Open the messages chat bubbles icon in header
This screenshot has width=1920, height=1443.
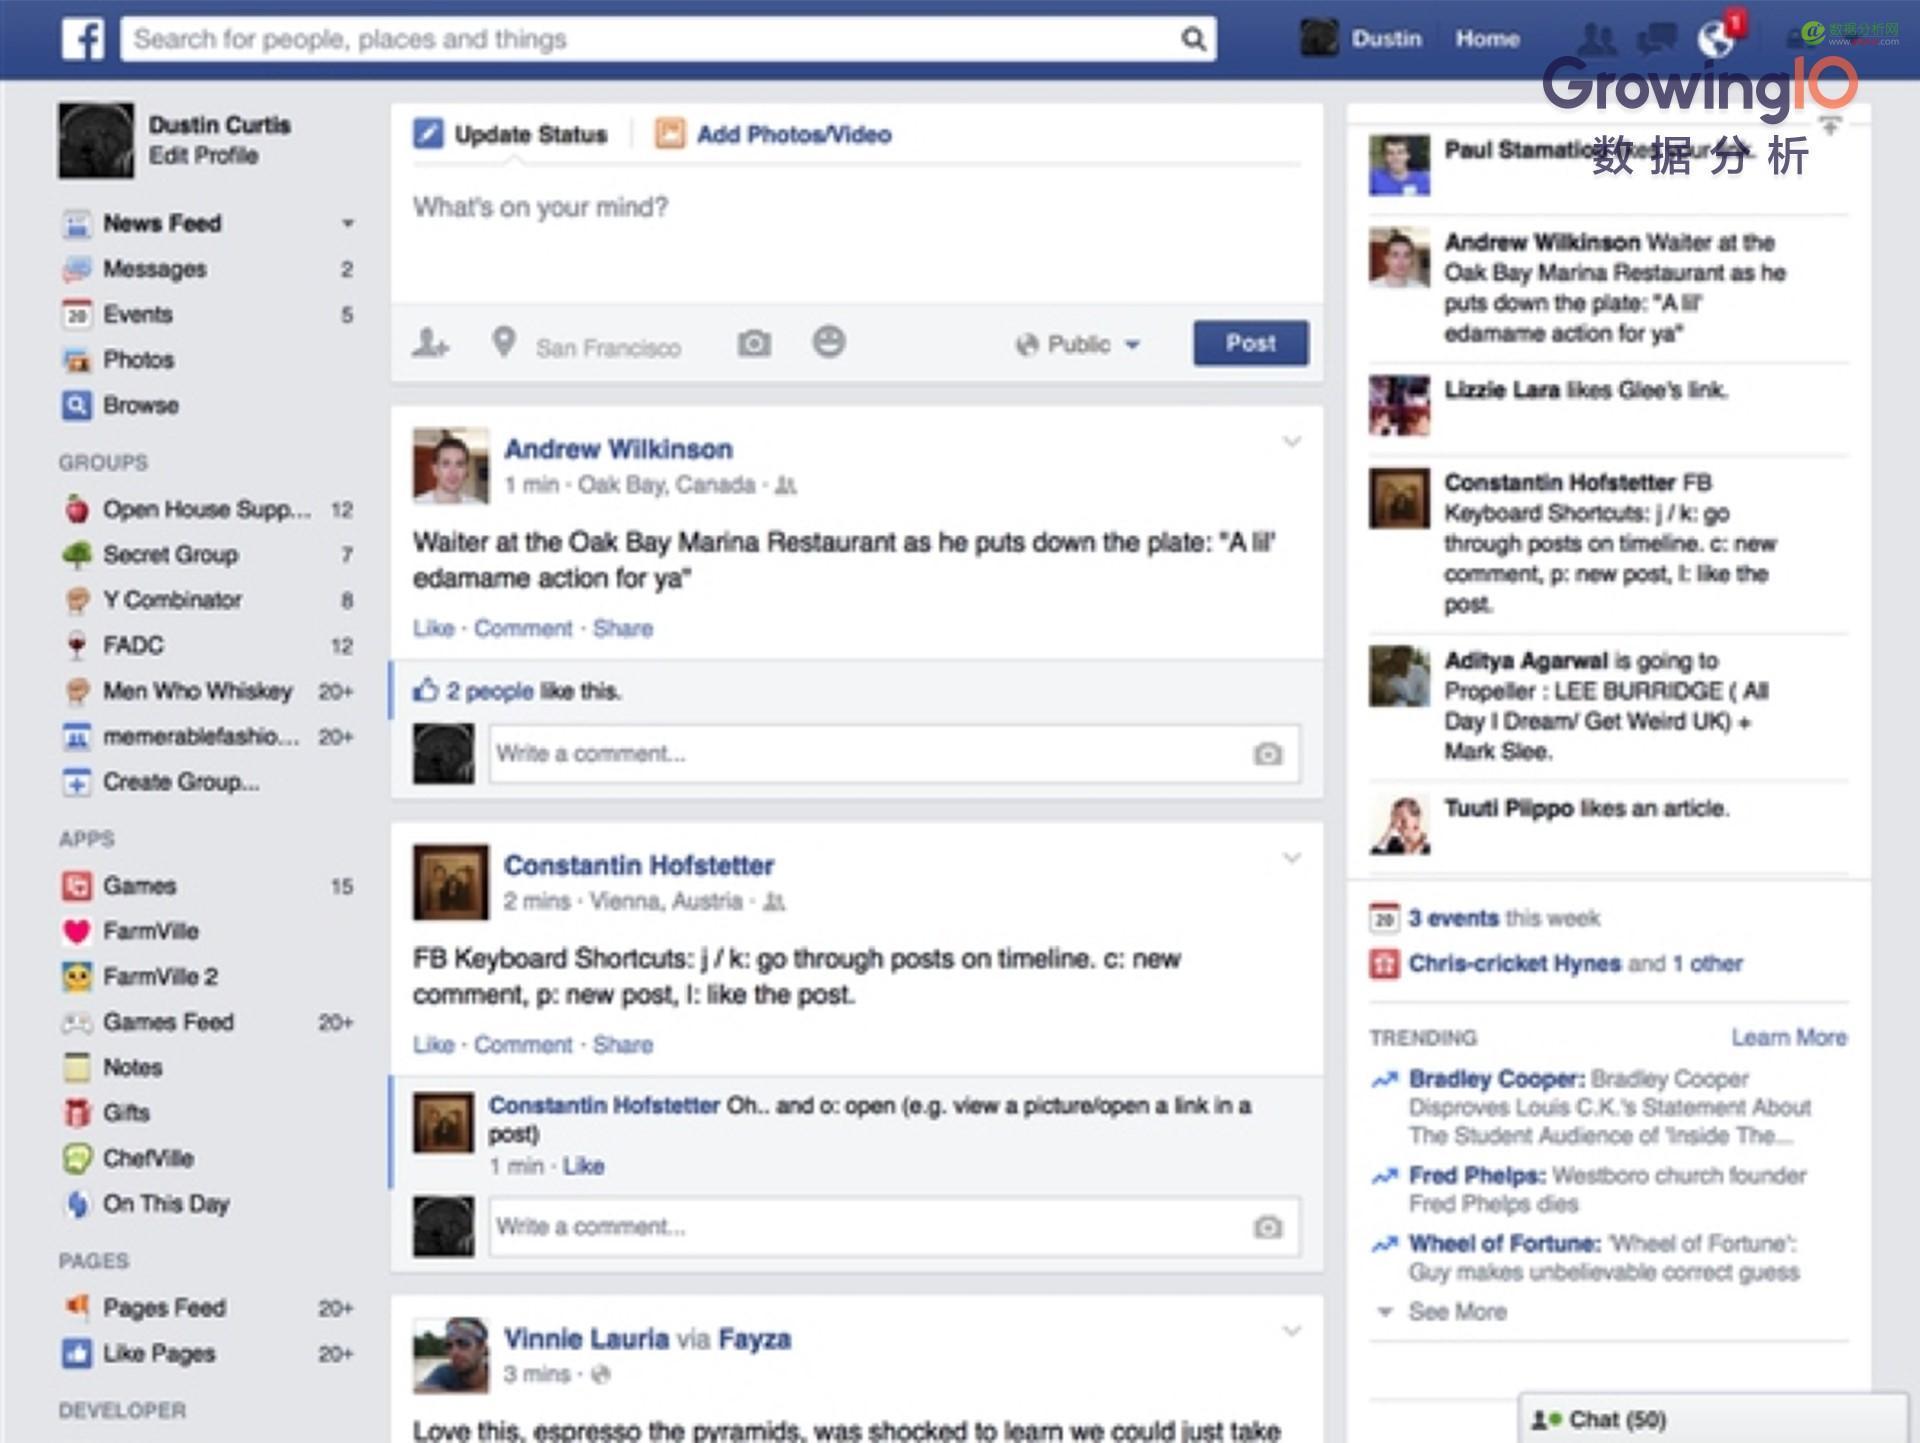click(1656, 39)
